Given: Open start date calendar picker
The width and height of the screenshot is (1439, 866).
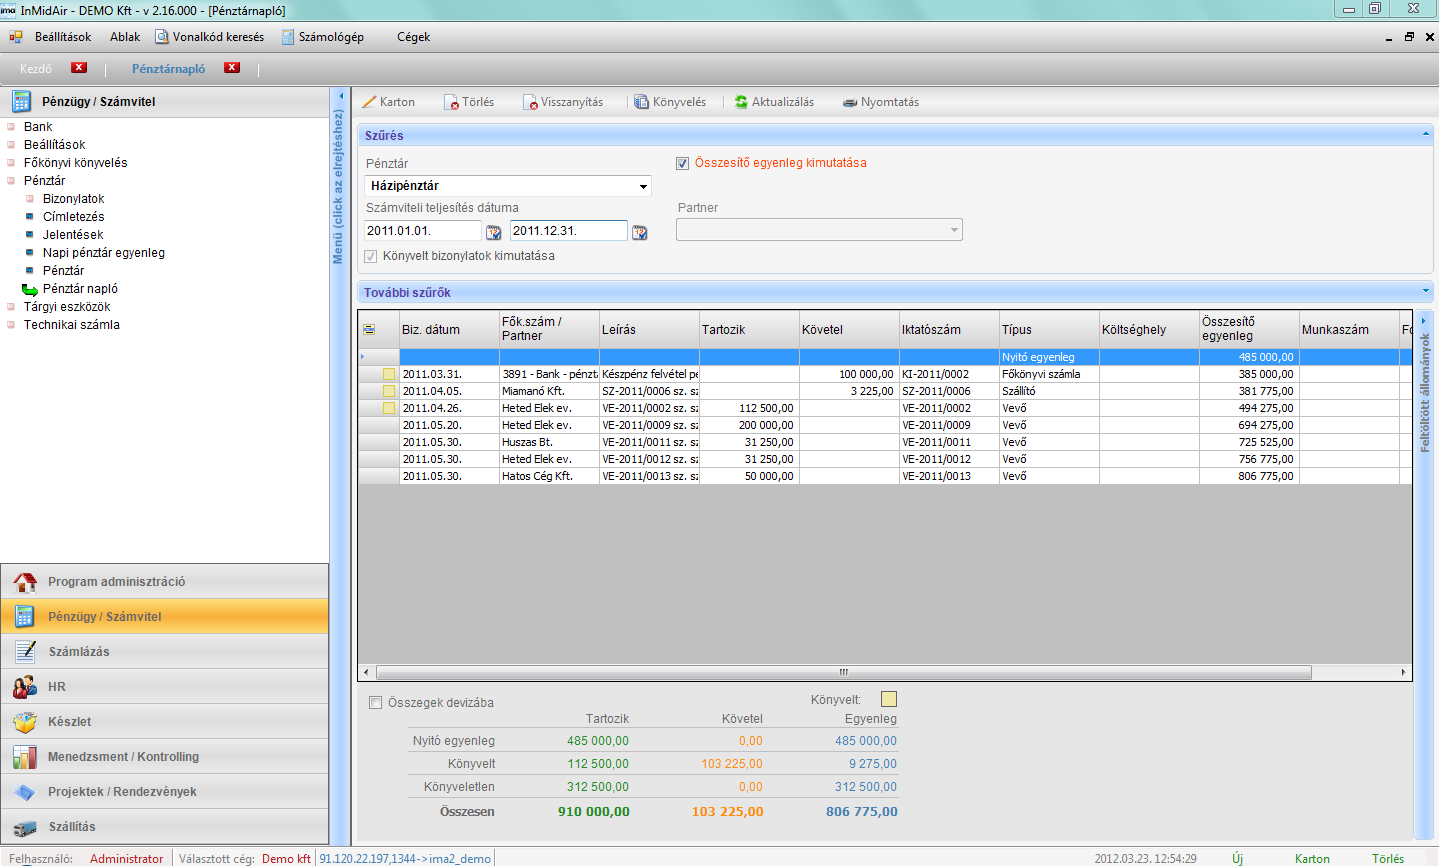Looking at the screenshot, I should (494, 232).
